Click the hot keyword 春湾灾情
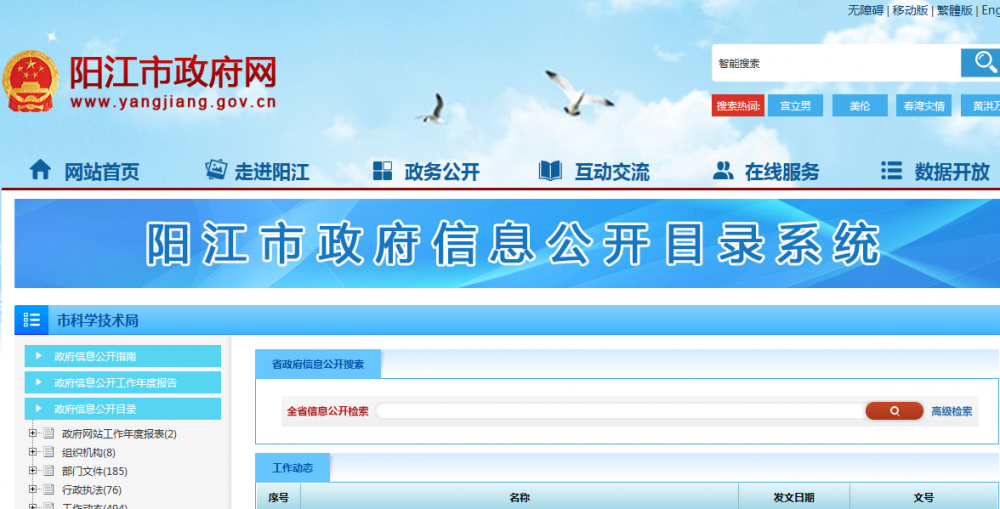Image resolution: width=1000 pixels, height=509 pixels. tap(924, 106)
